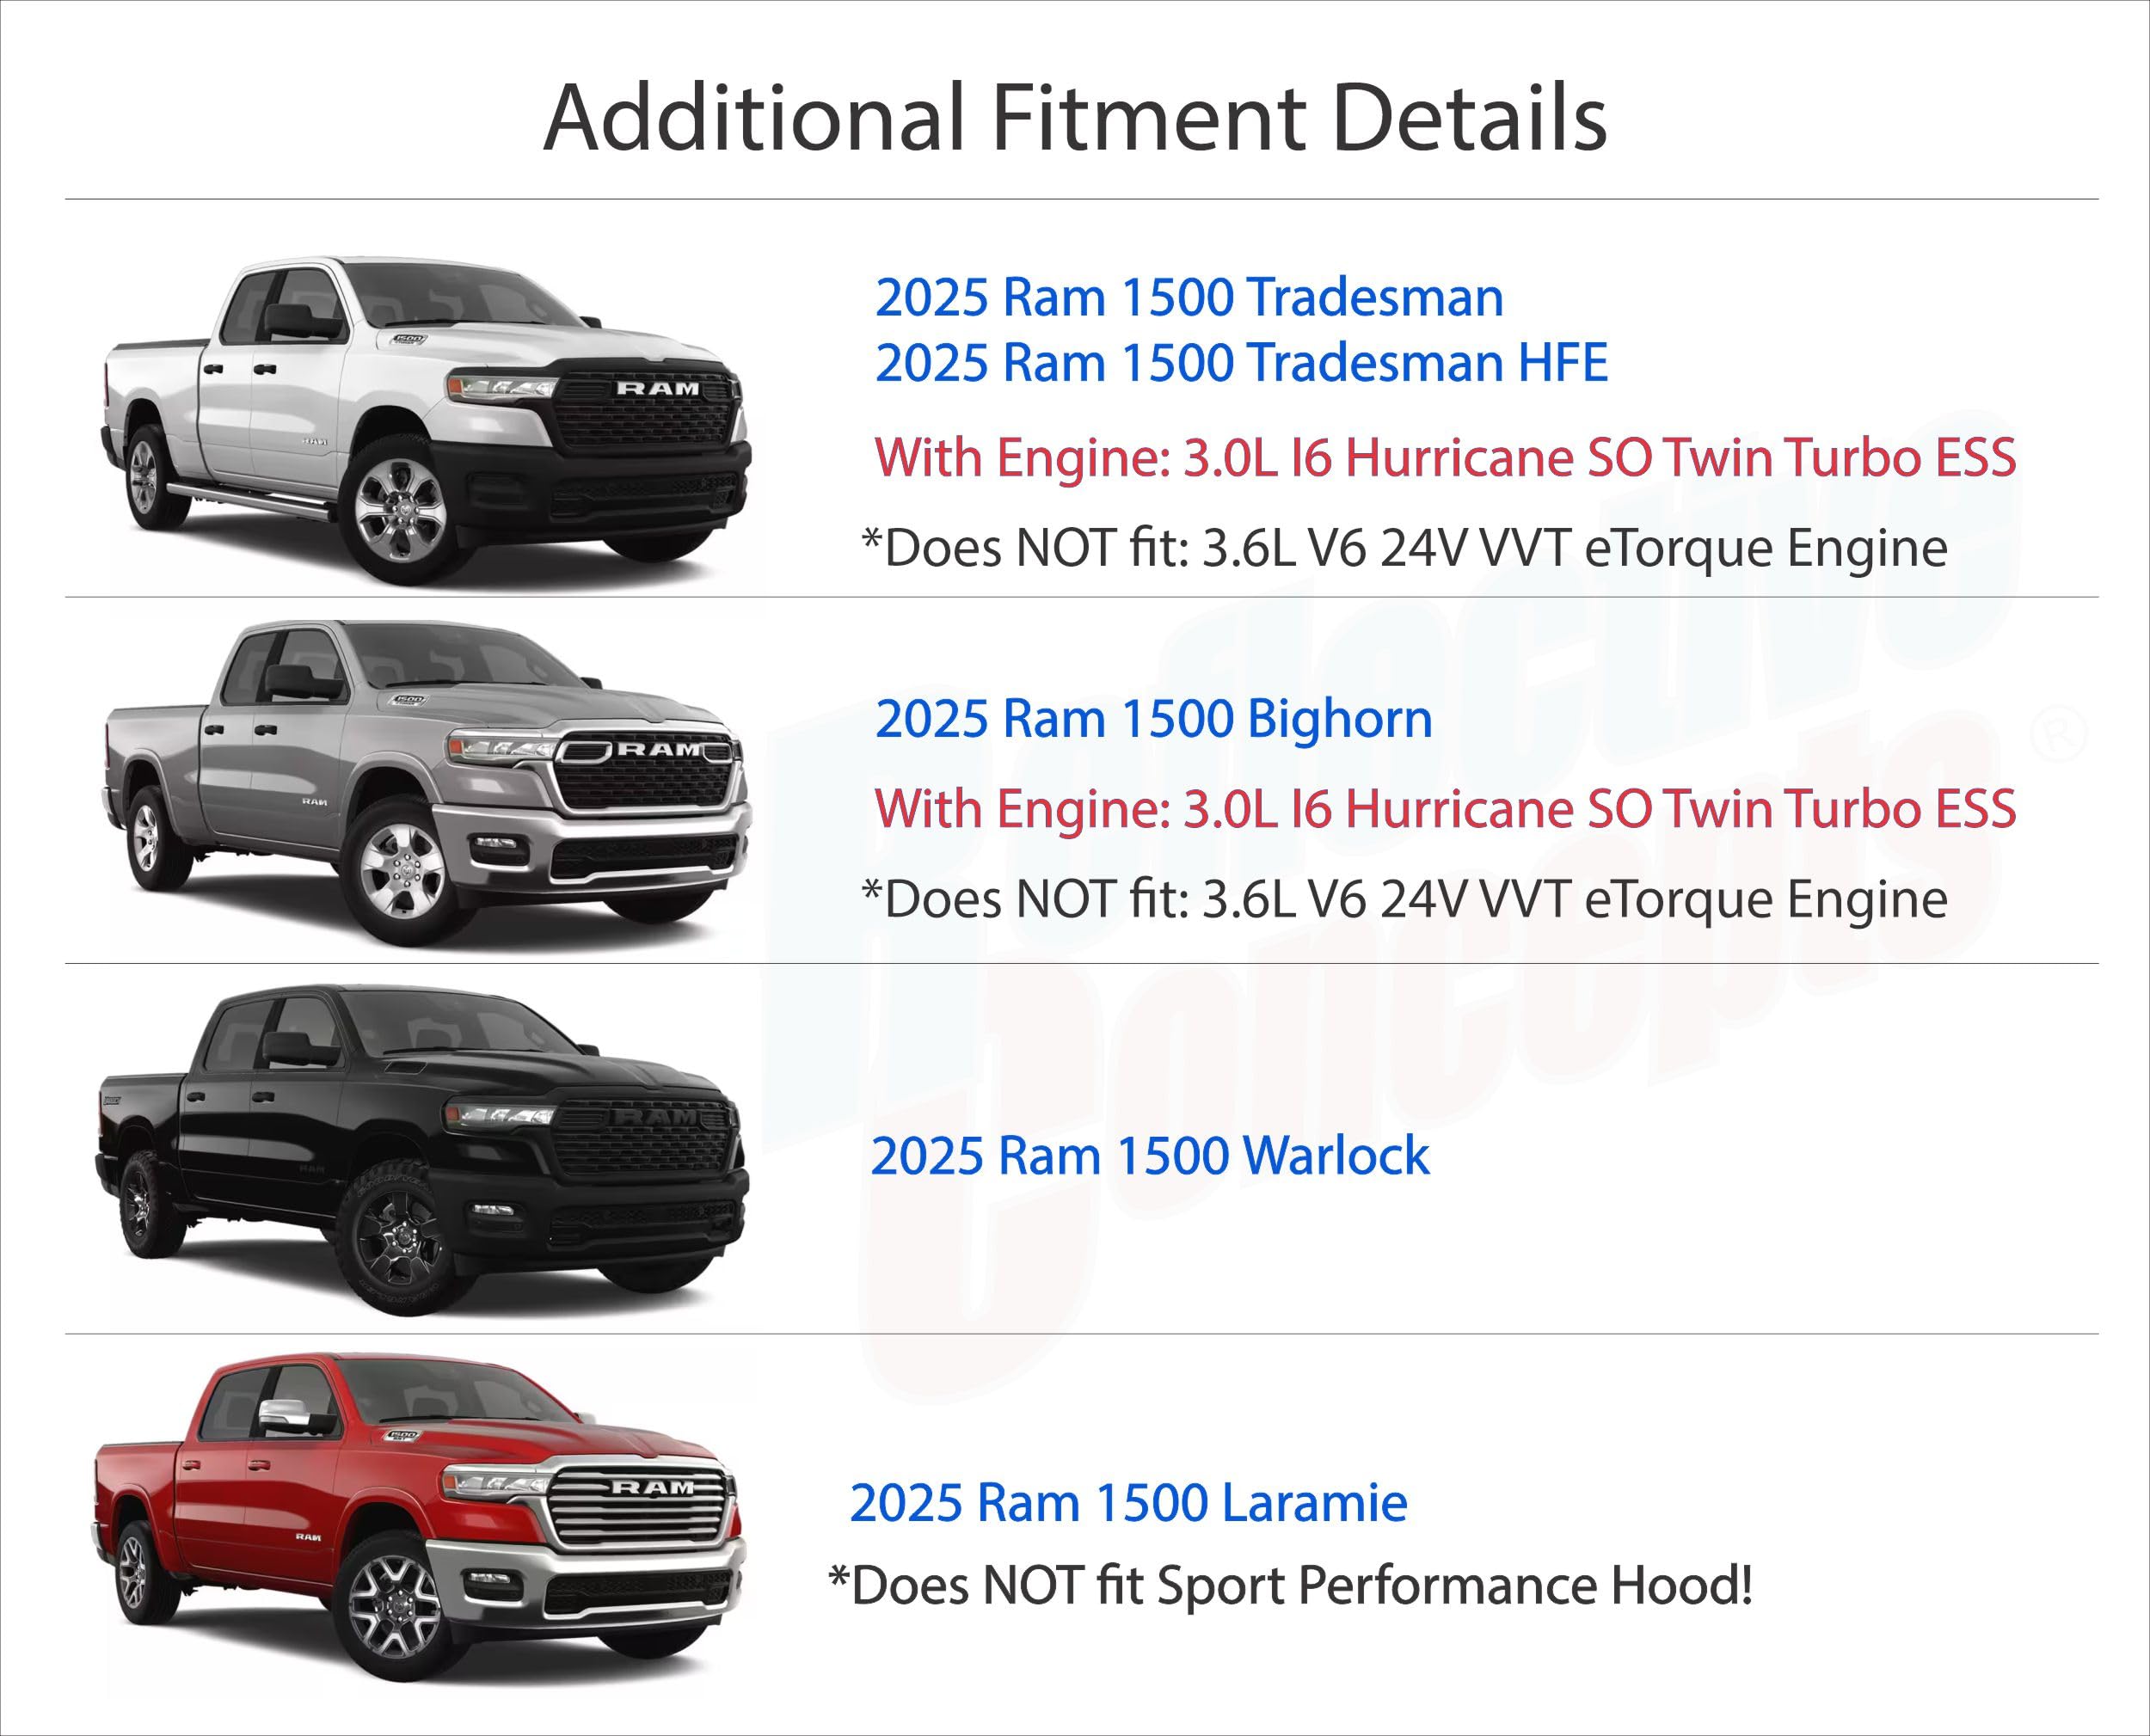Click the RAM grille logo on red Laramie

pos(652,1488)
